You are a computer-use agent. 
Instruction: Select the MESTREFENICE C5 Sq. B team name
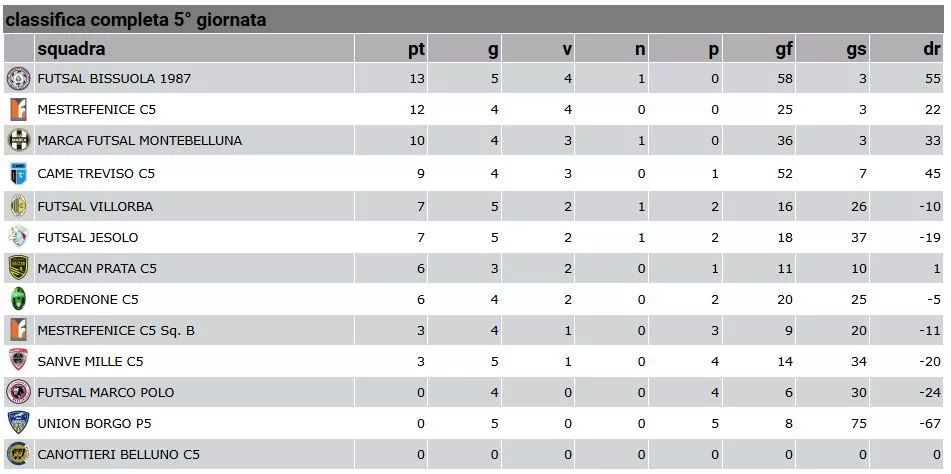(x=116, y=331)
